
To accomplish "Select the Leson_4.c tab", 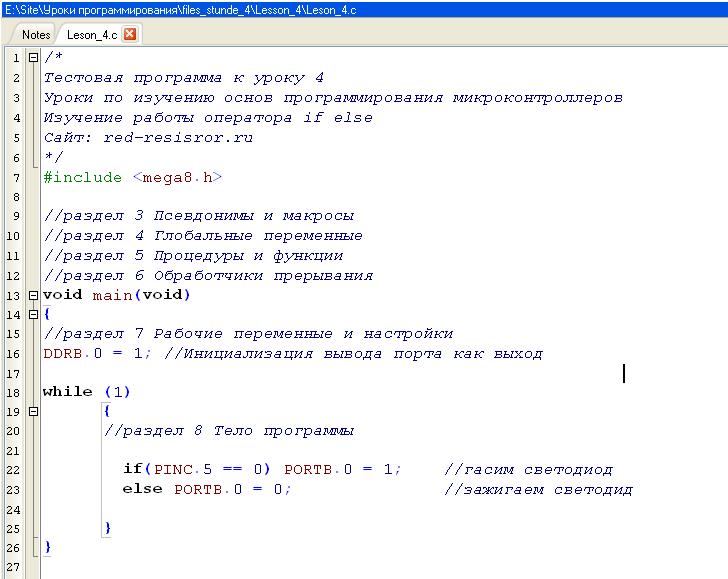I will point(91,35).
